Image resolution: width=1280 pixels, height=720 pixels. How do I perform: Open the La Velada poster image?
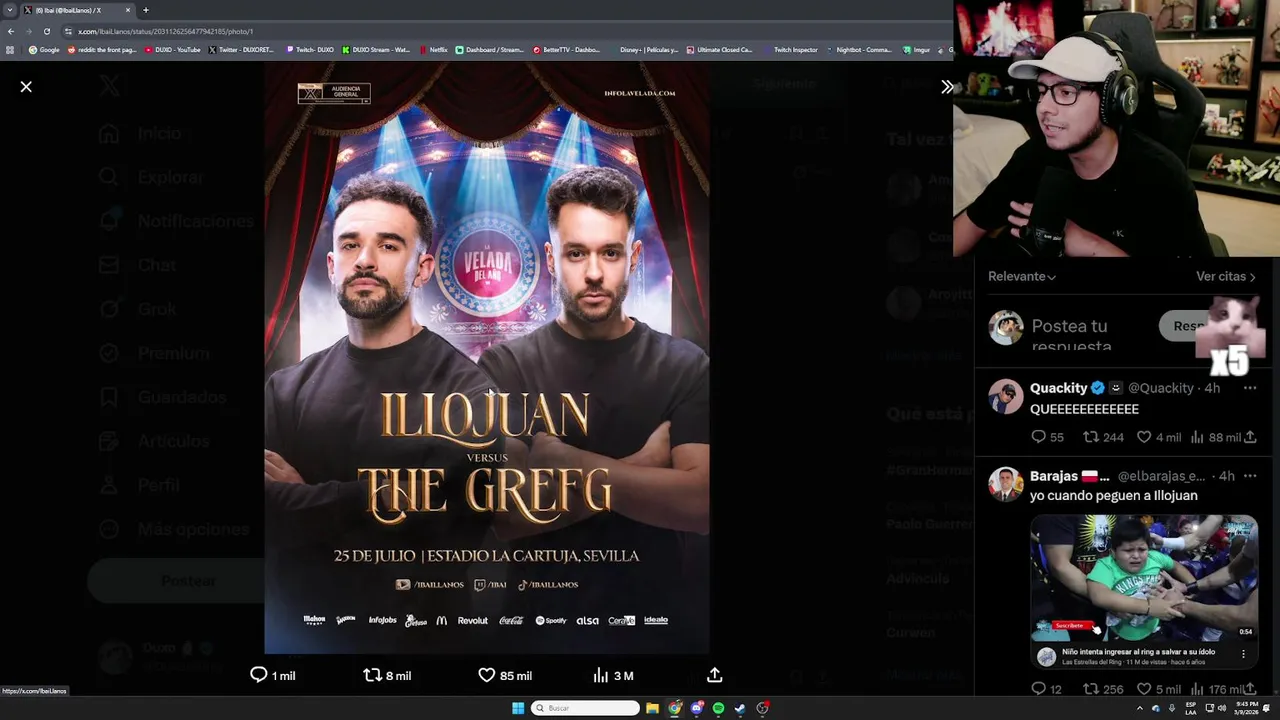pyautogui.click(x=487, y=358)
